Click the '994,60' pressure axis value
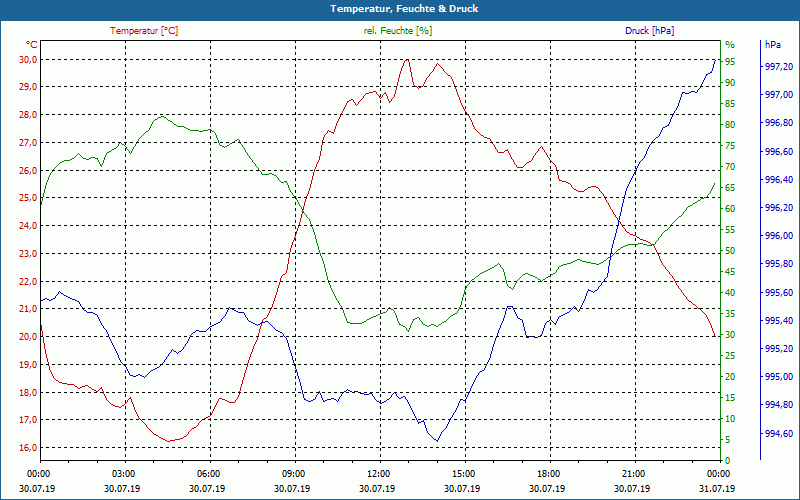The image size is (800, 500). pos(779,434)
